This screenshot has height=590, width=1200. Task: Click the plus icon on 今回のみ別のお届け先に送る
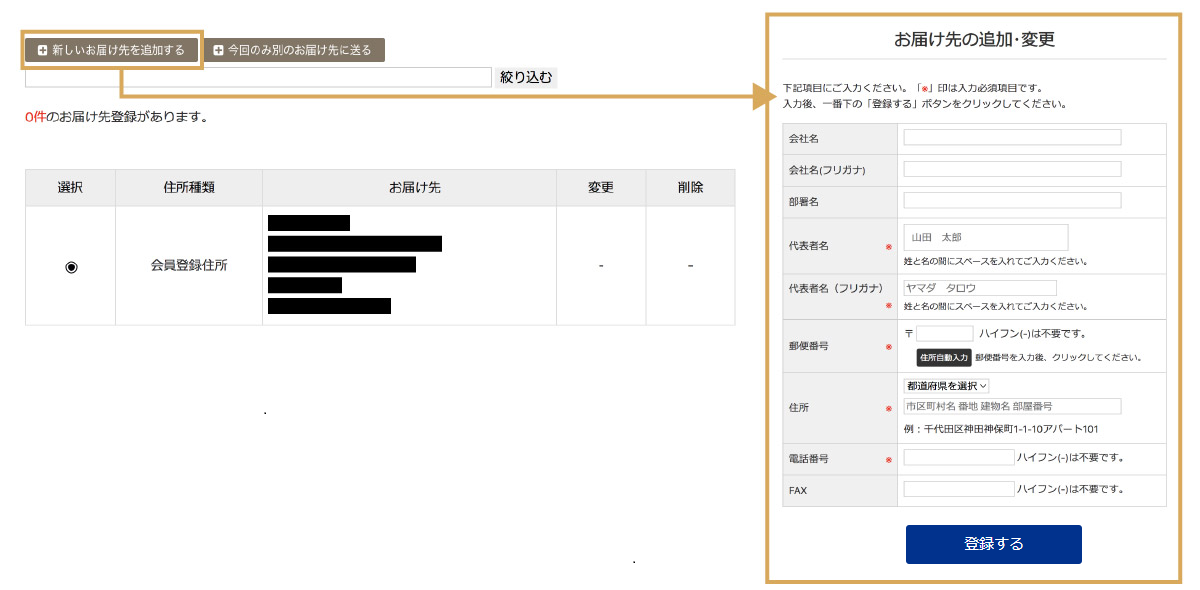218,50
